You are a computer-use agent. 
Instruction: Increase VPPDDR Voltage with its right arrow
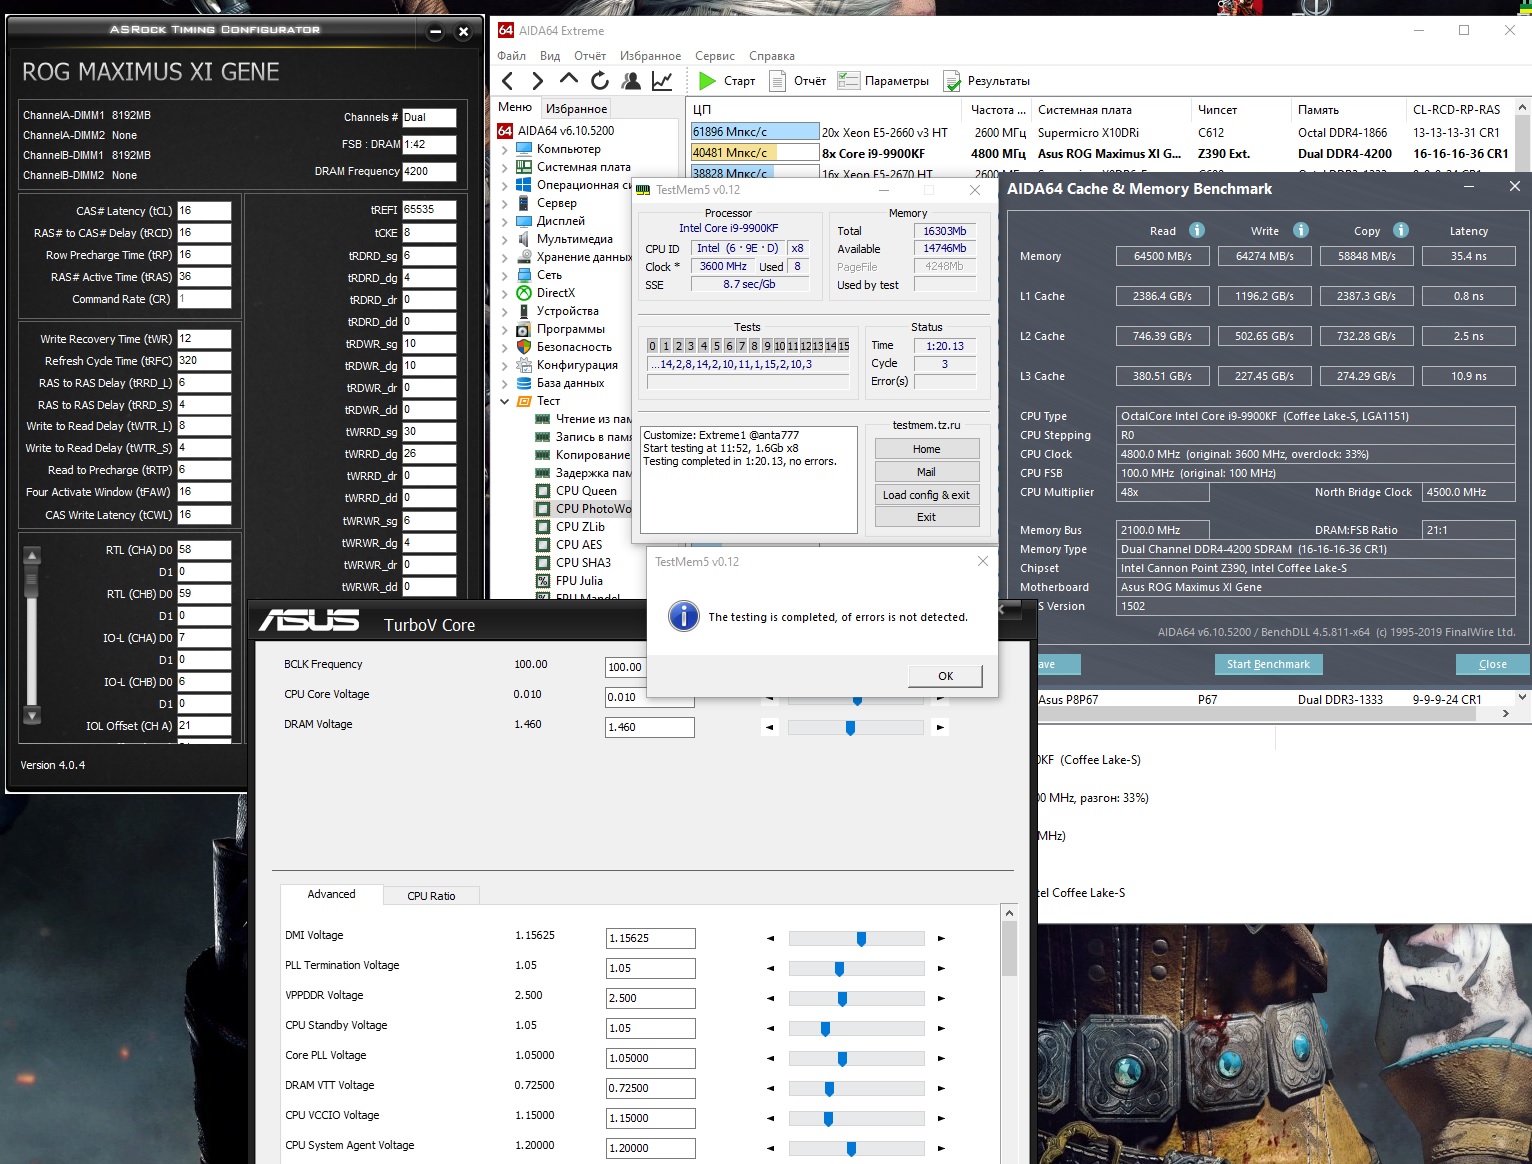(941, 998)
